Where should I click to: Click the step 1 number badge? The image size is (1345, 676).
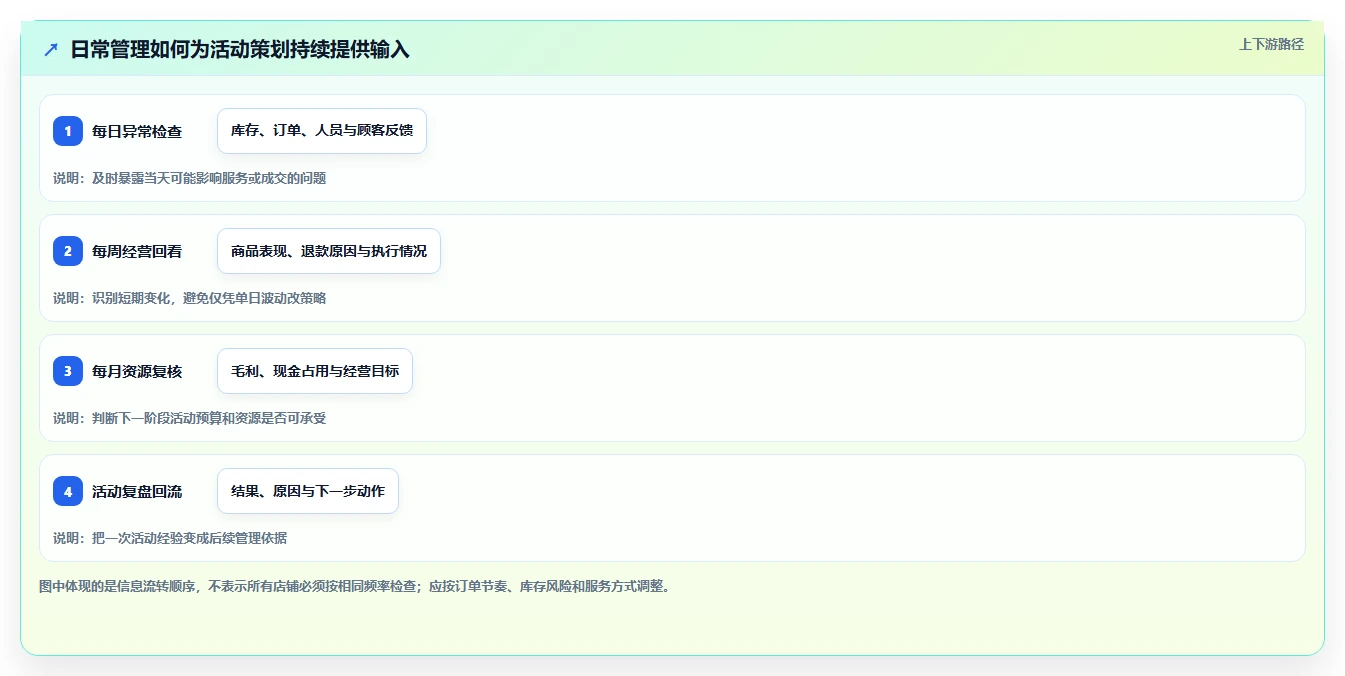coord(68,131)
